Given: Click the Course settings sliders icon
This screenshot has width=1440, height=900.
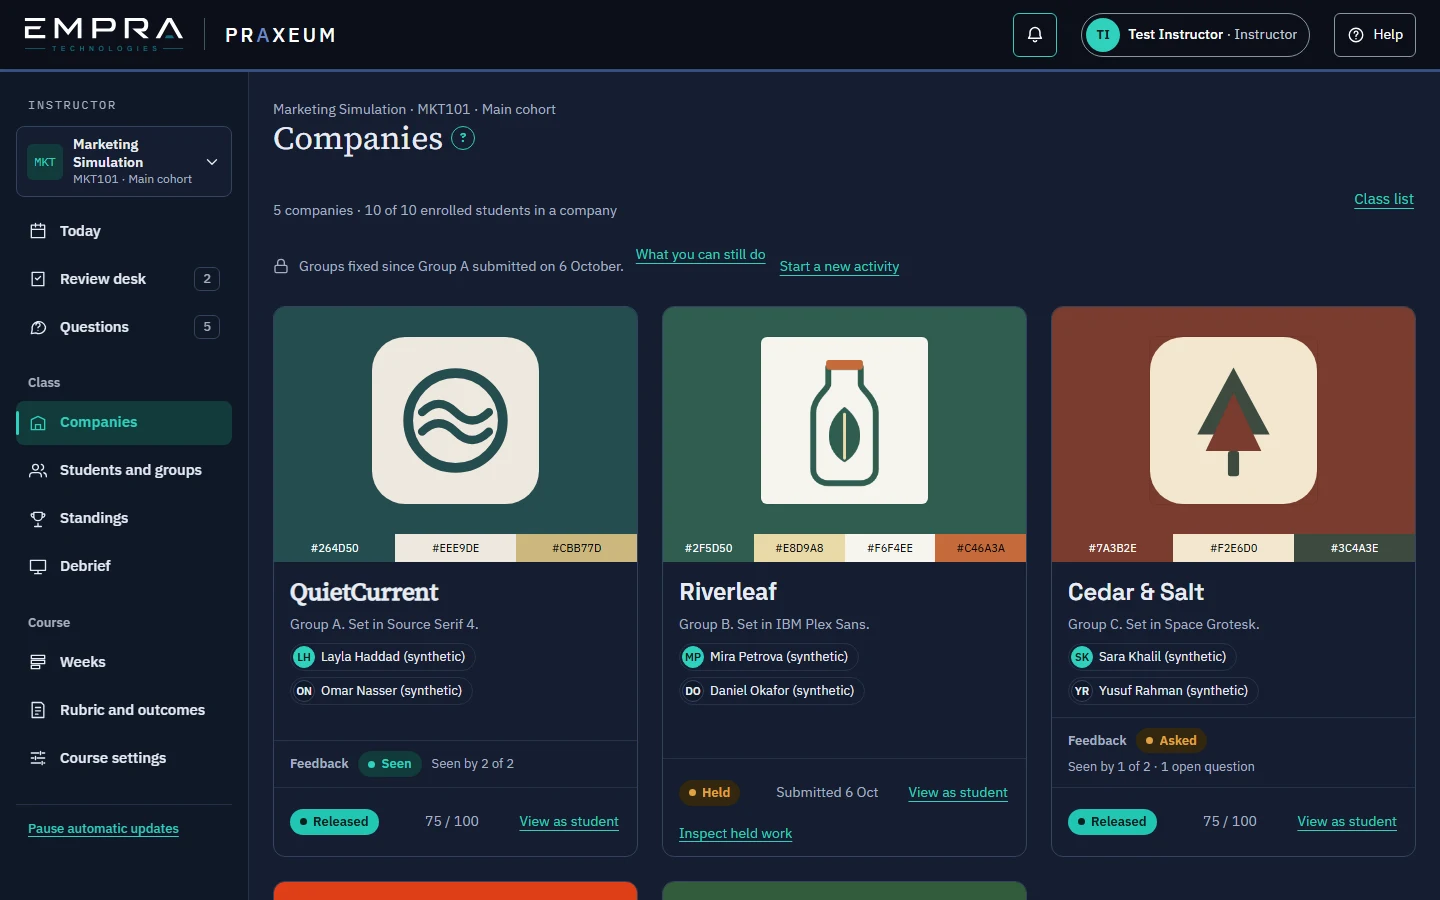Looking at the screenshot, I should 38,758.
